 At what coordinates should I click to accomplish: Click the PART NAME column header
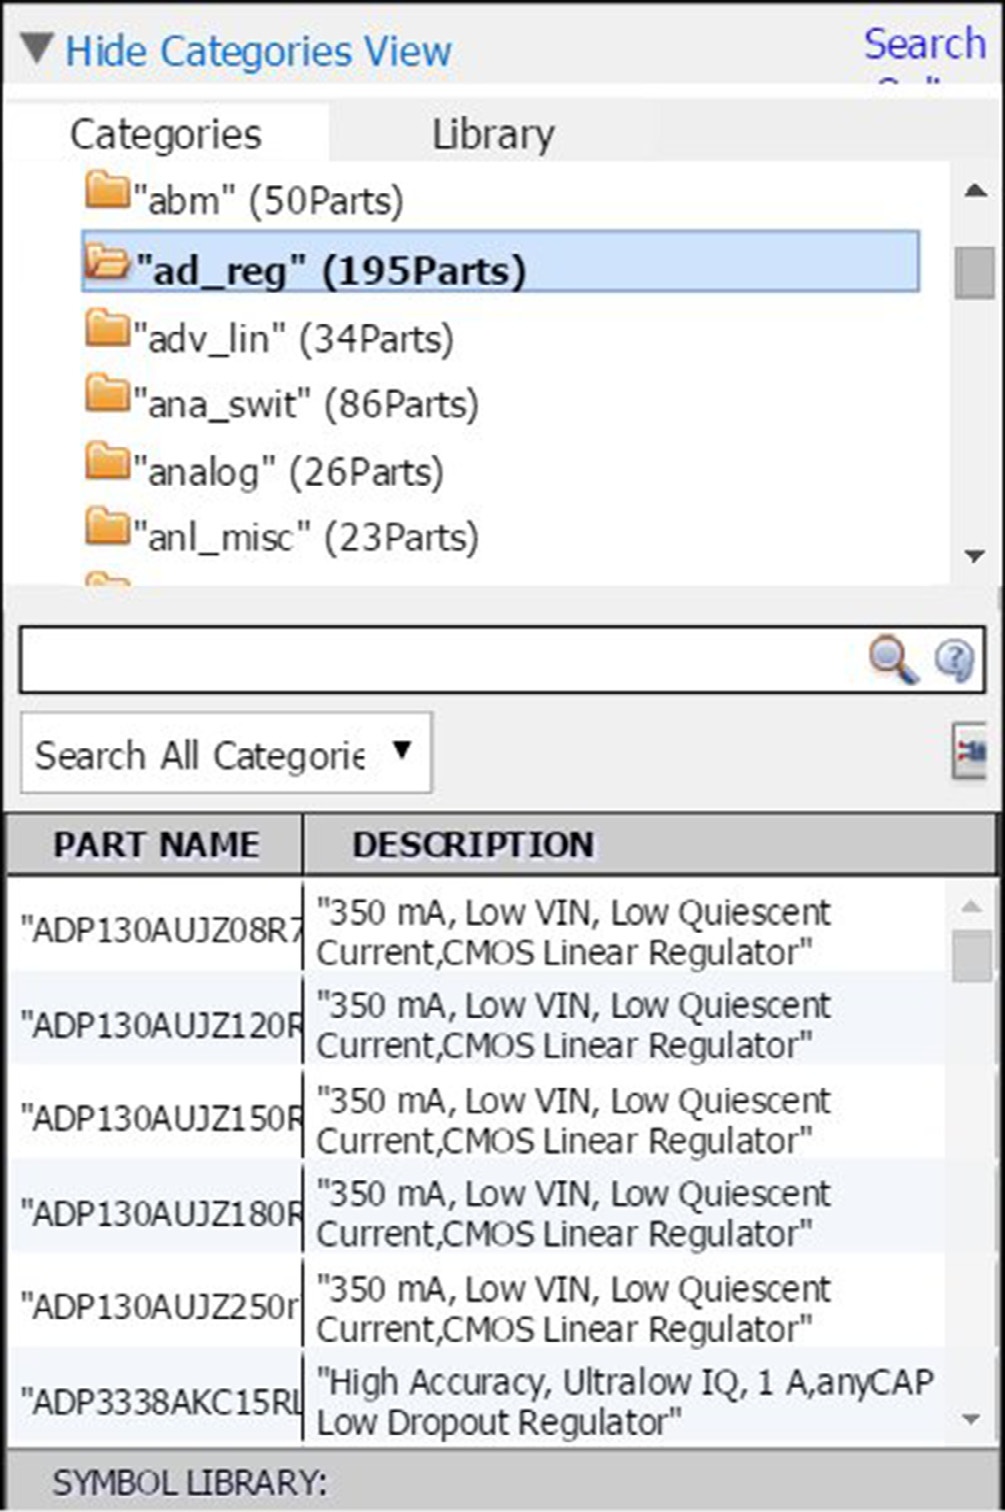(155, 844)
